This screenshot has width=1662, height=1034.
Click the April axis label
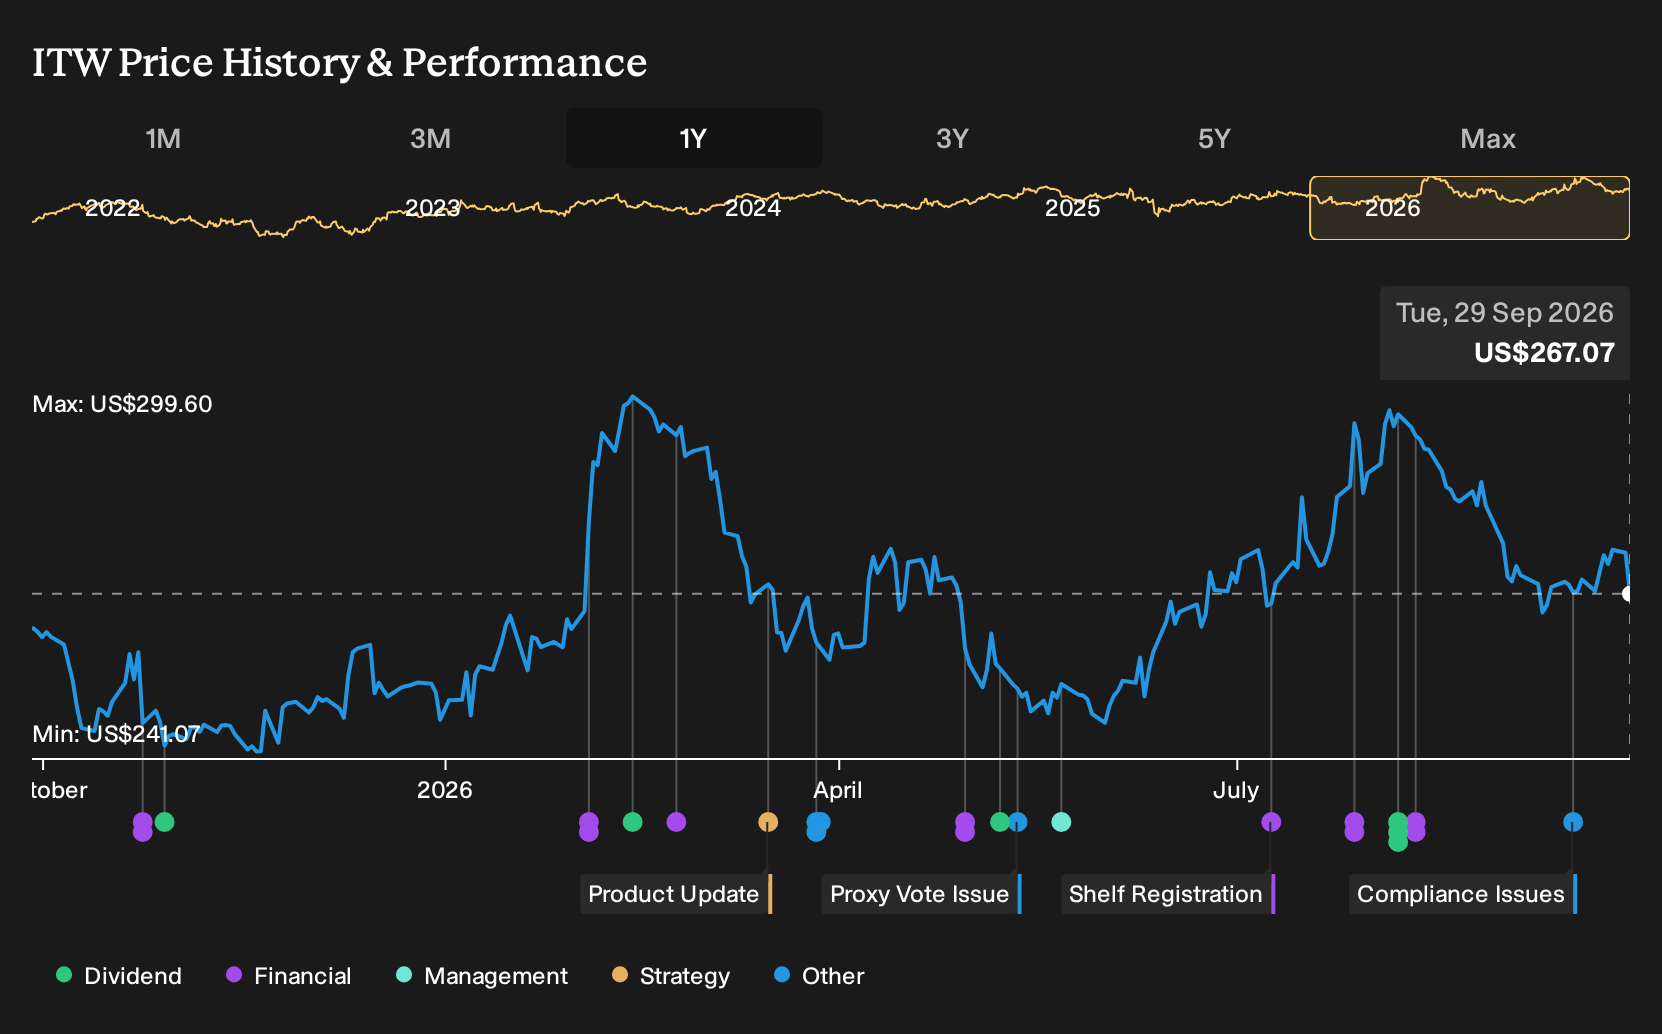838,790
